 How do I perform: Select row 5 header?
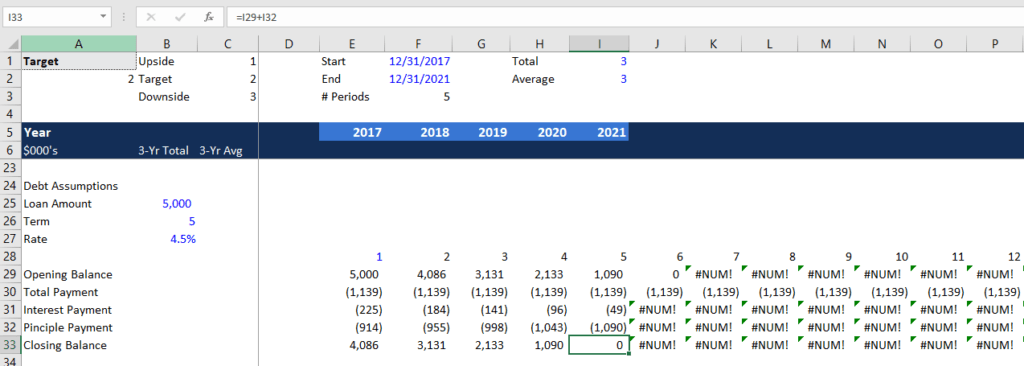tap(10, 132)
